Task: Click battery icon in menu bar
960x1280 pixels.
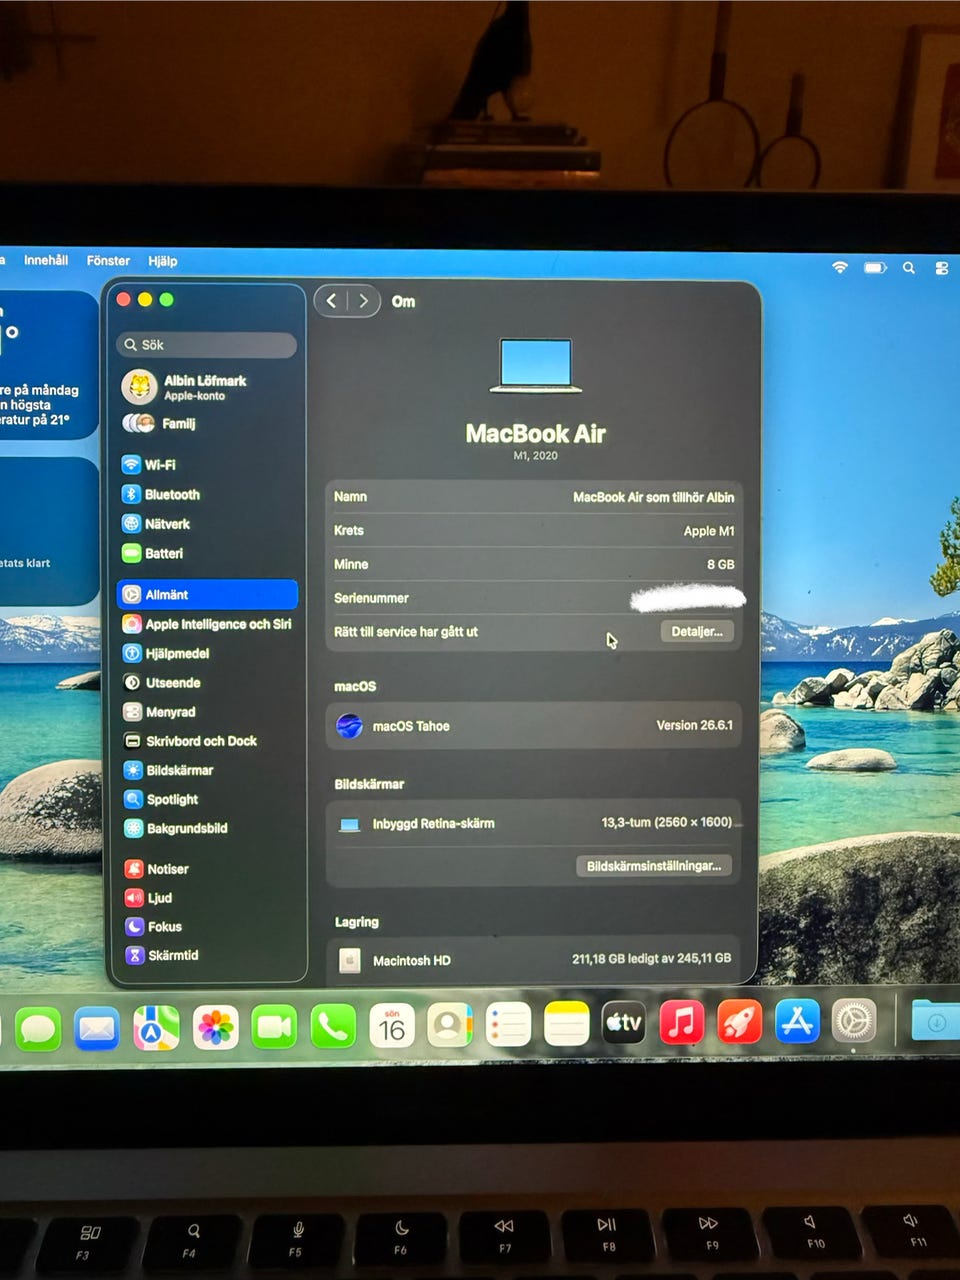Action: click(876, 267)
